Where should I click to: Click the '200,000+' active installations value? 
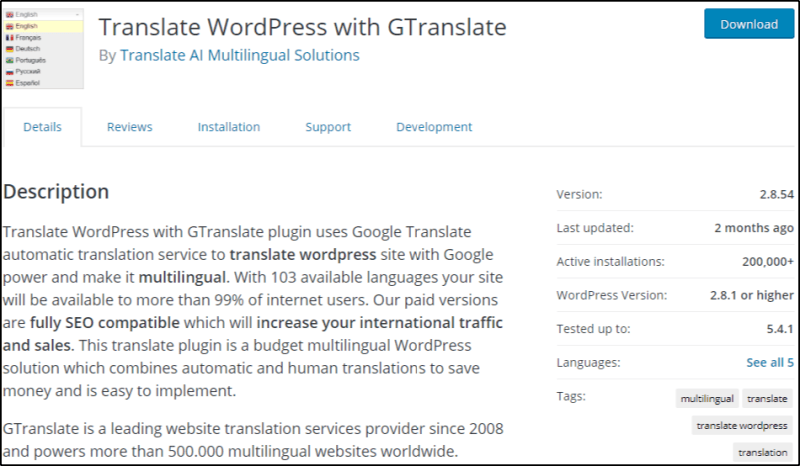768,261
